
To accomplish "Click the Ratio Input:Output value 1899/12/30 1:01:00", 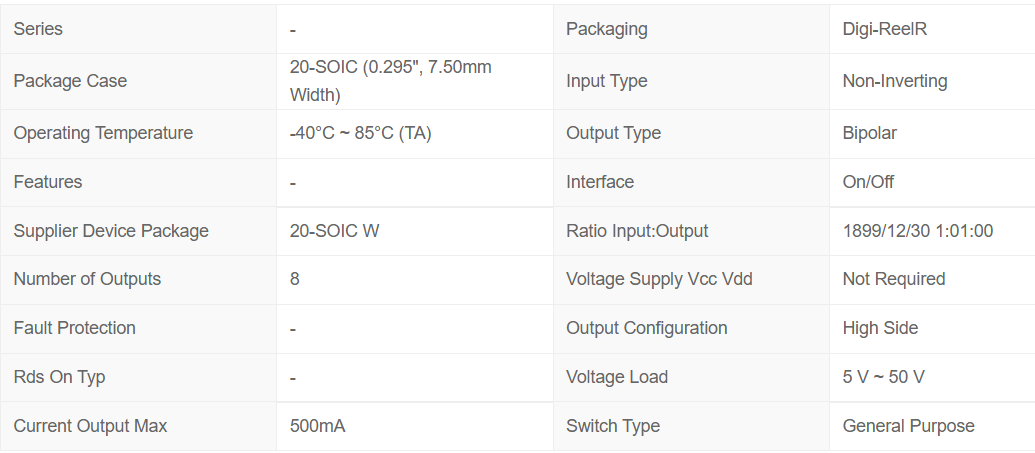I will pos(918,231).
